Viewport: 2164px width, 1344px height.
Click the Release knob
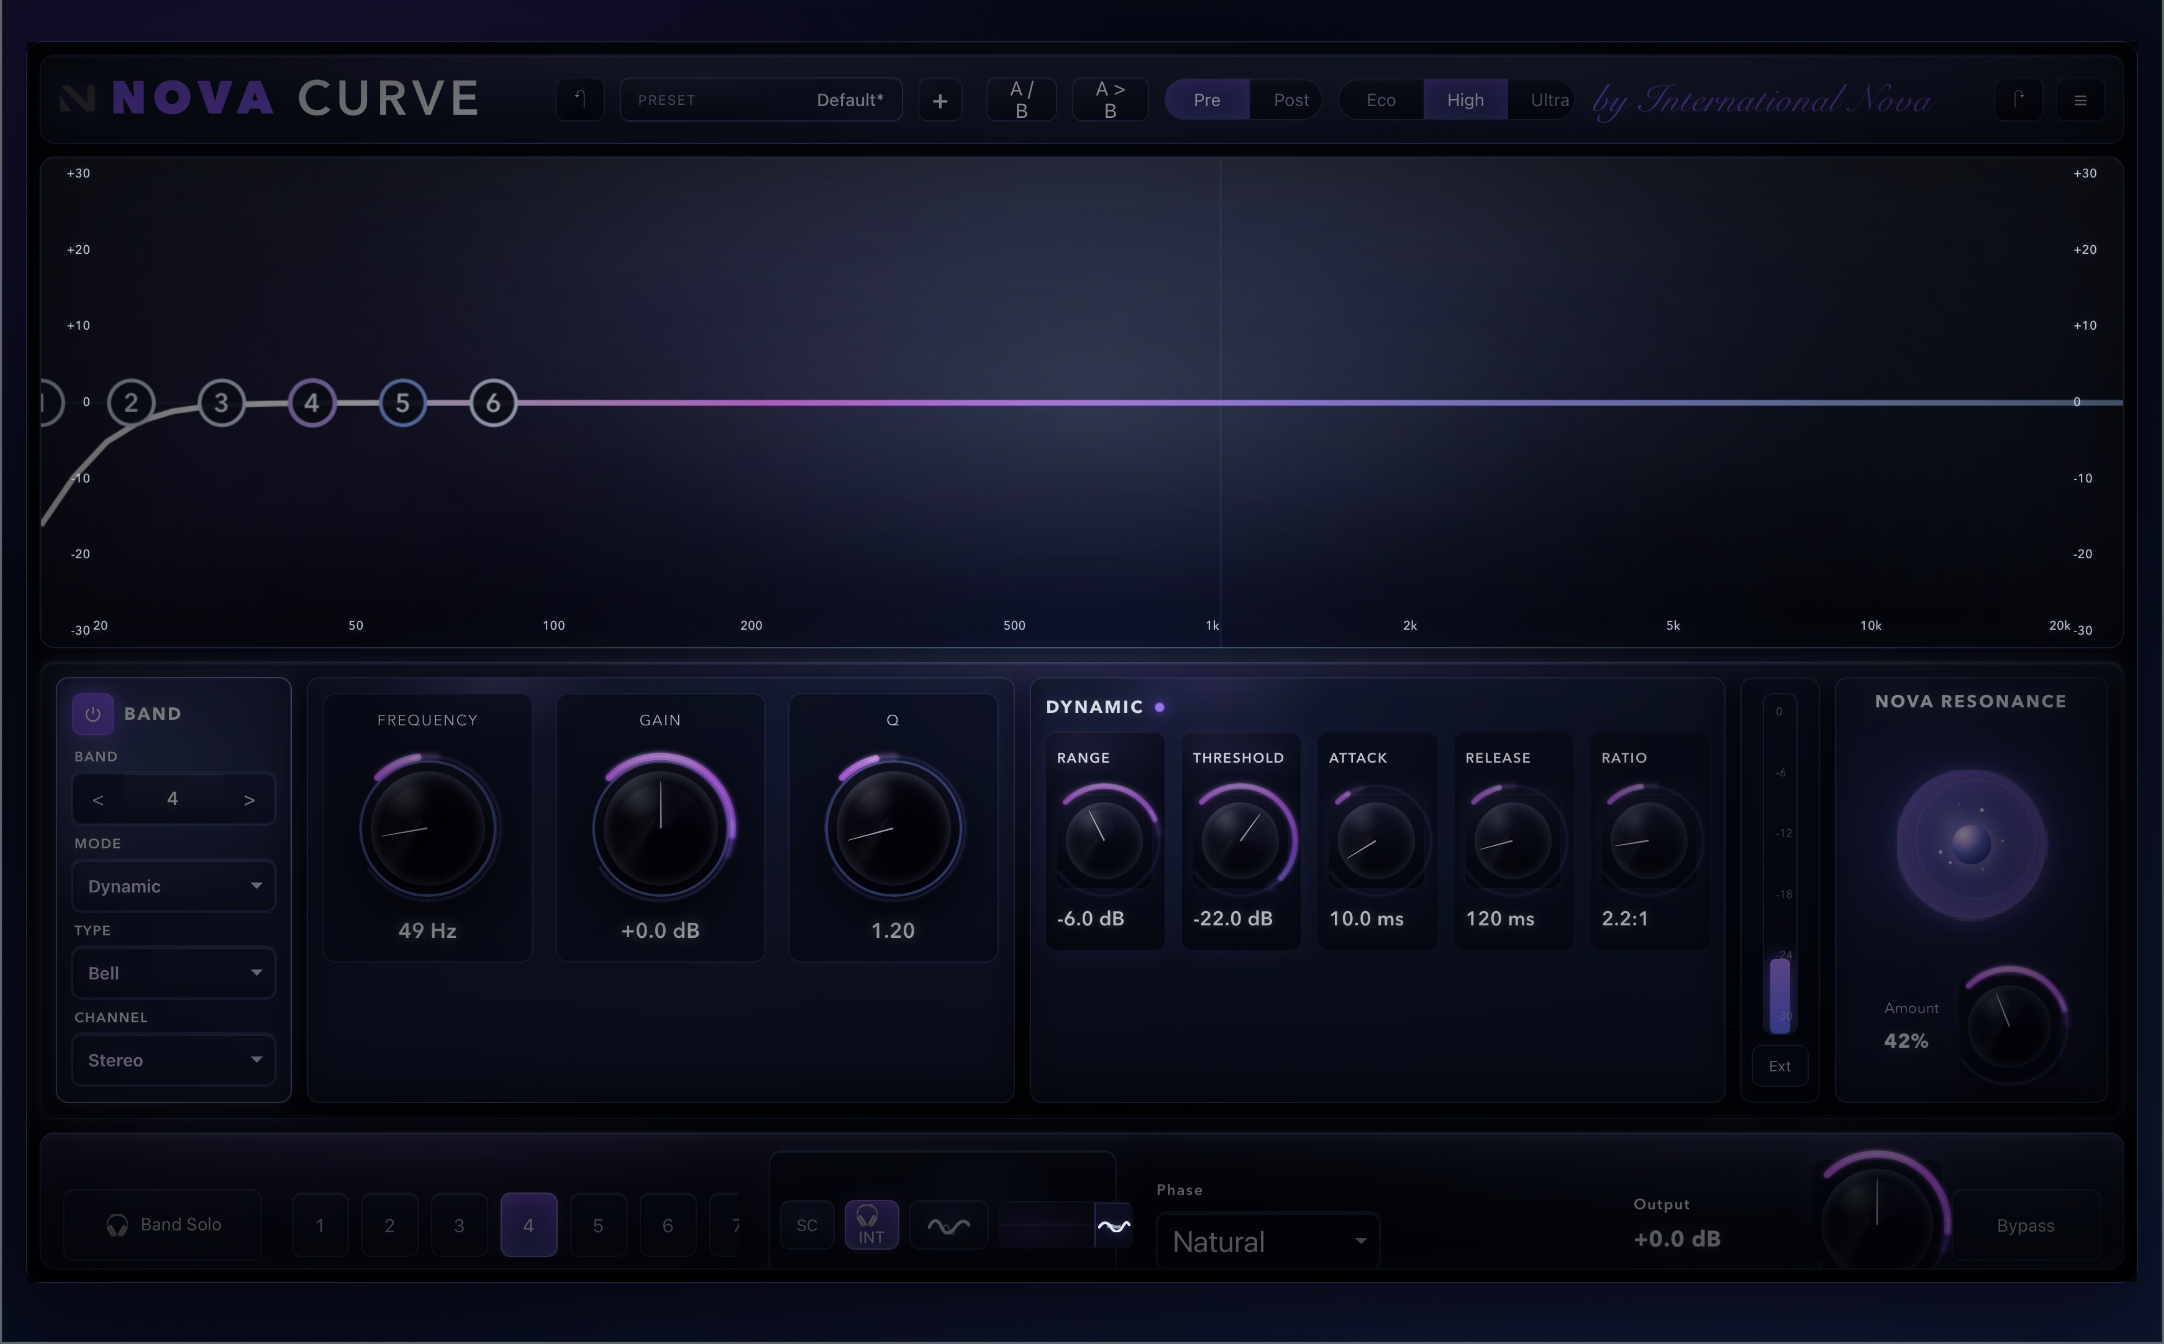click(x=1512, y=841)
